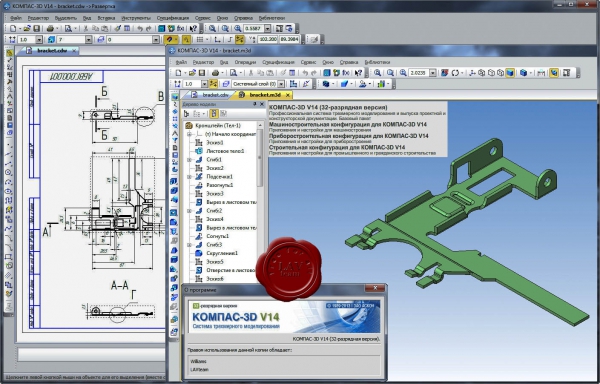Undo last action in bracket.m3d window
The height and width of the screenshot is (384, 600).
tap(305, 73)
